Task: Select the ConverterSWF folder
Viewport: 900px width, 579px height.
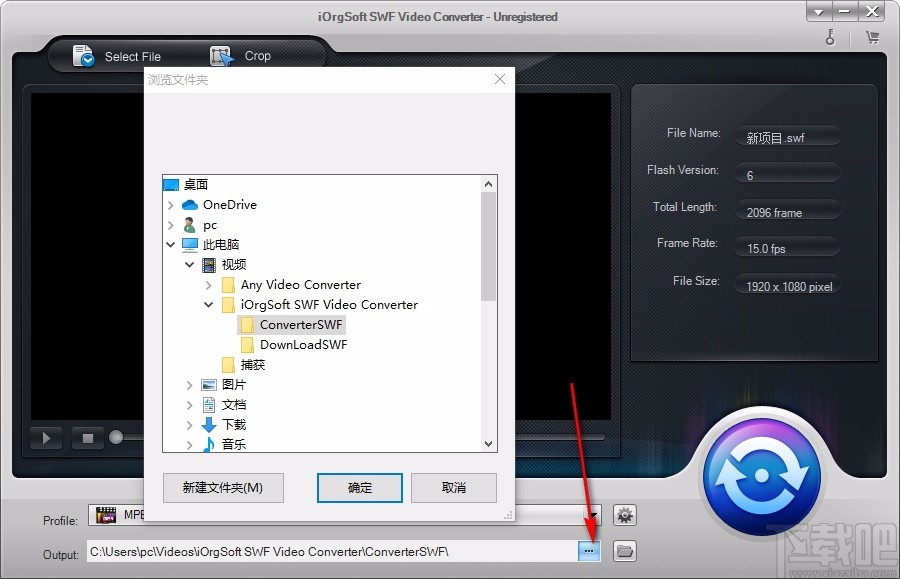Action: 300,324
